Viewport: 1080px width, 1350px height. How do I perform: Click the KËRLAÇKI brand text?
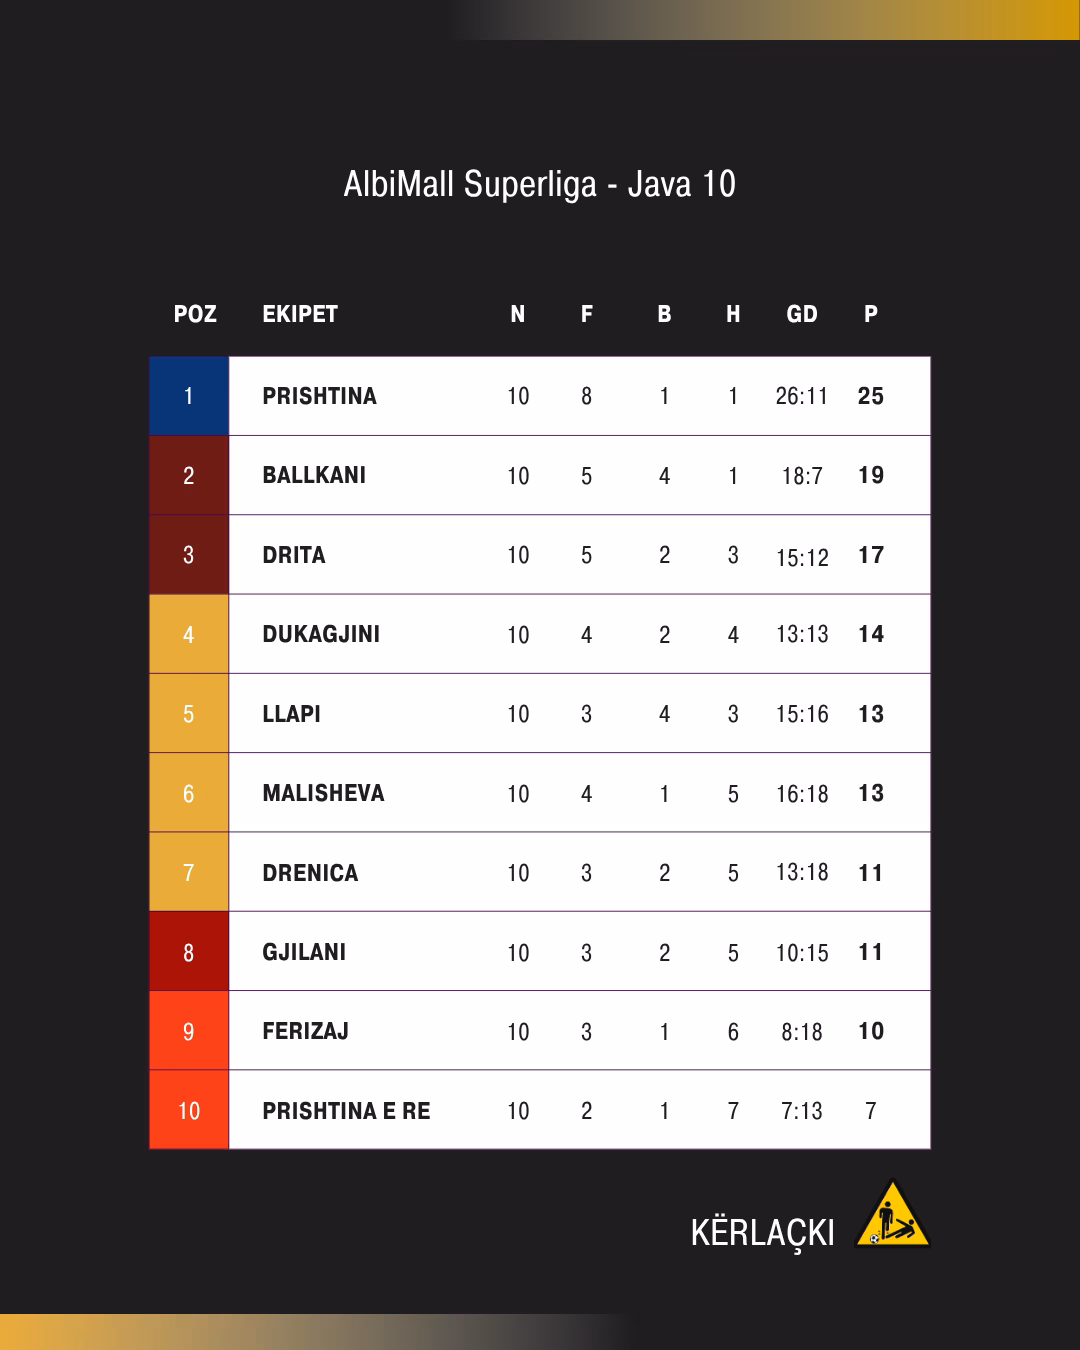(762, 1232)
